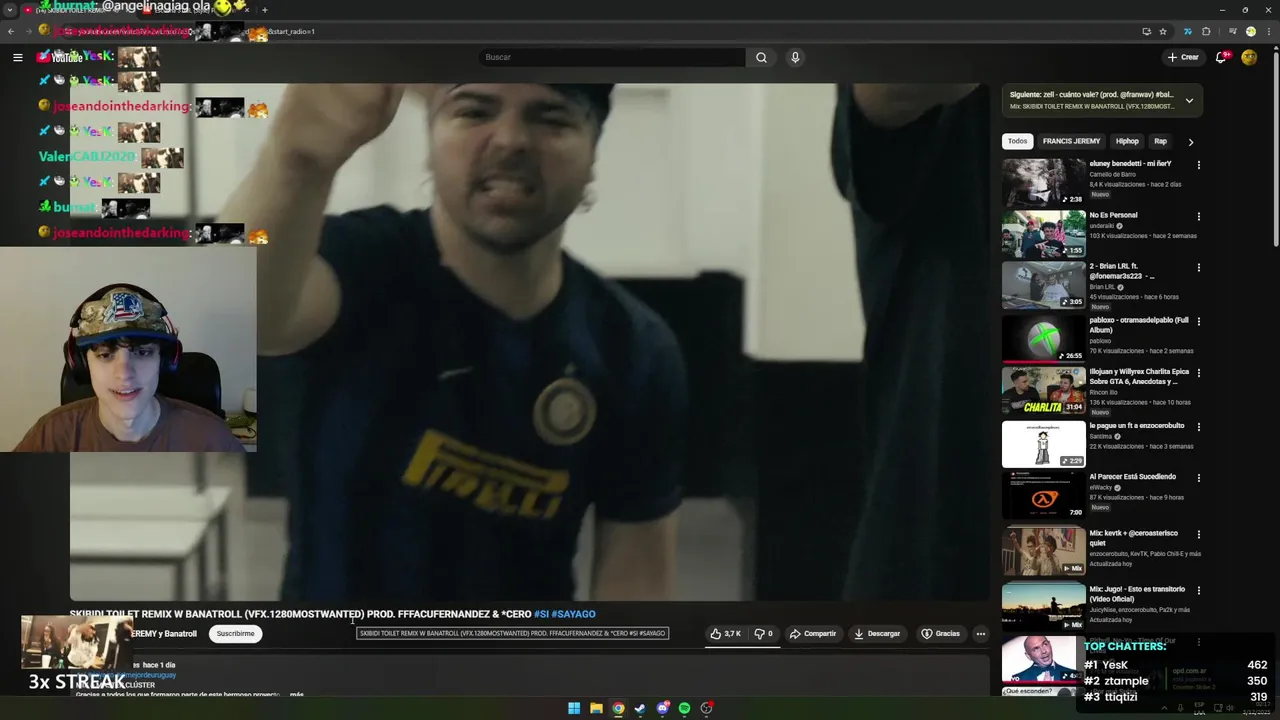1280x720 pixels.
Task: Open the pabloxo otramasdelpablo Full Album video
Action: point(1043,338)
